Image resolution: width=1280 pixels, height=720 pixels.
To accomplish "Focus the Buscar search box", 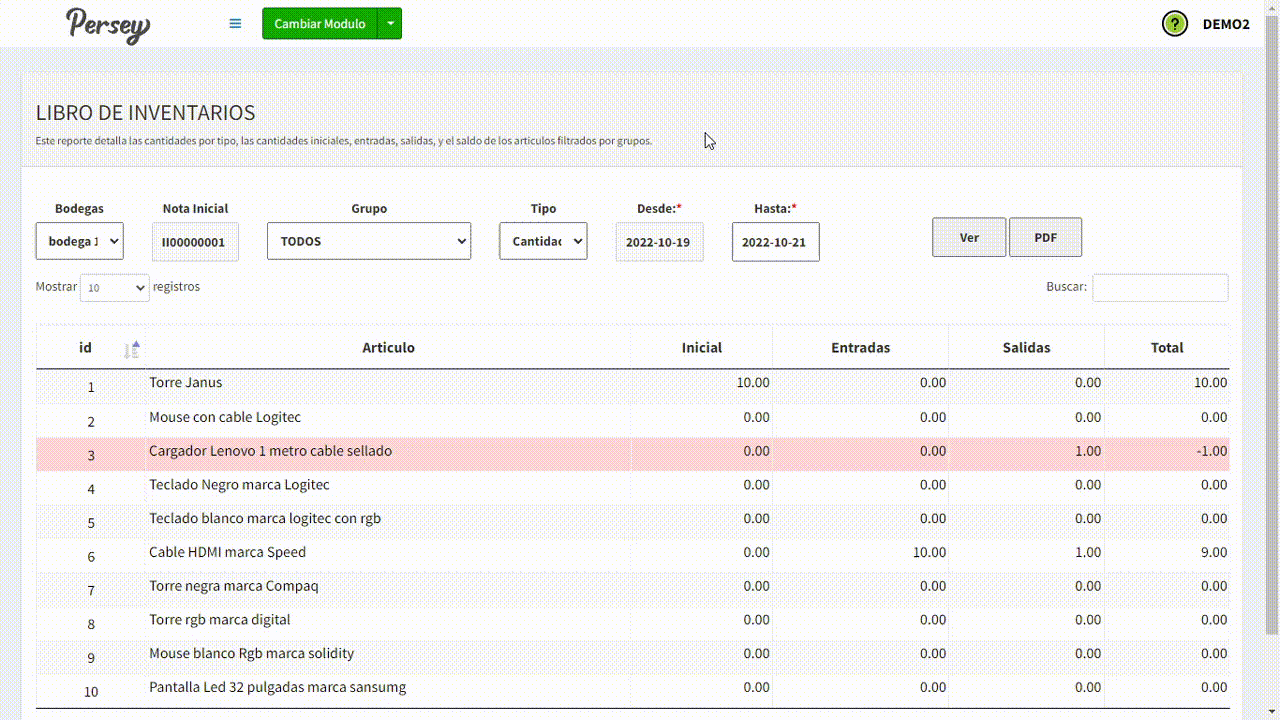I will 1160,288.
